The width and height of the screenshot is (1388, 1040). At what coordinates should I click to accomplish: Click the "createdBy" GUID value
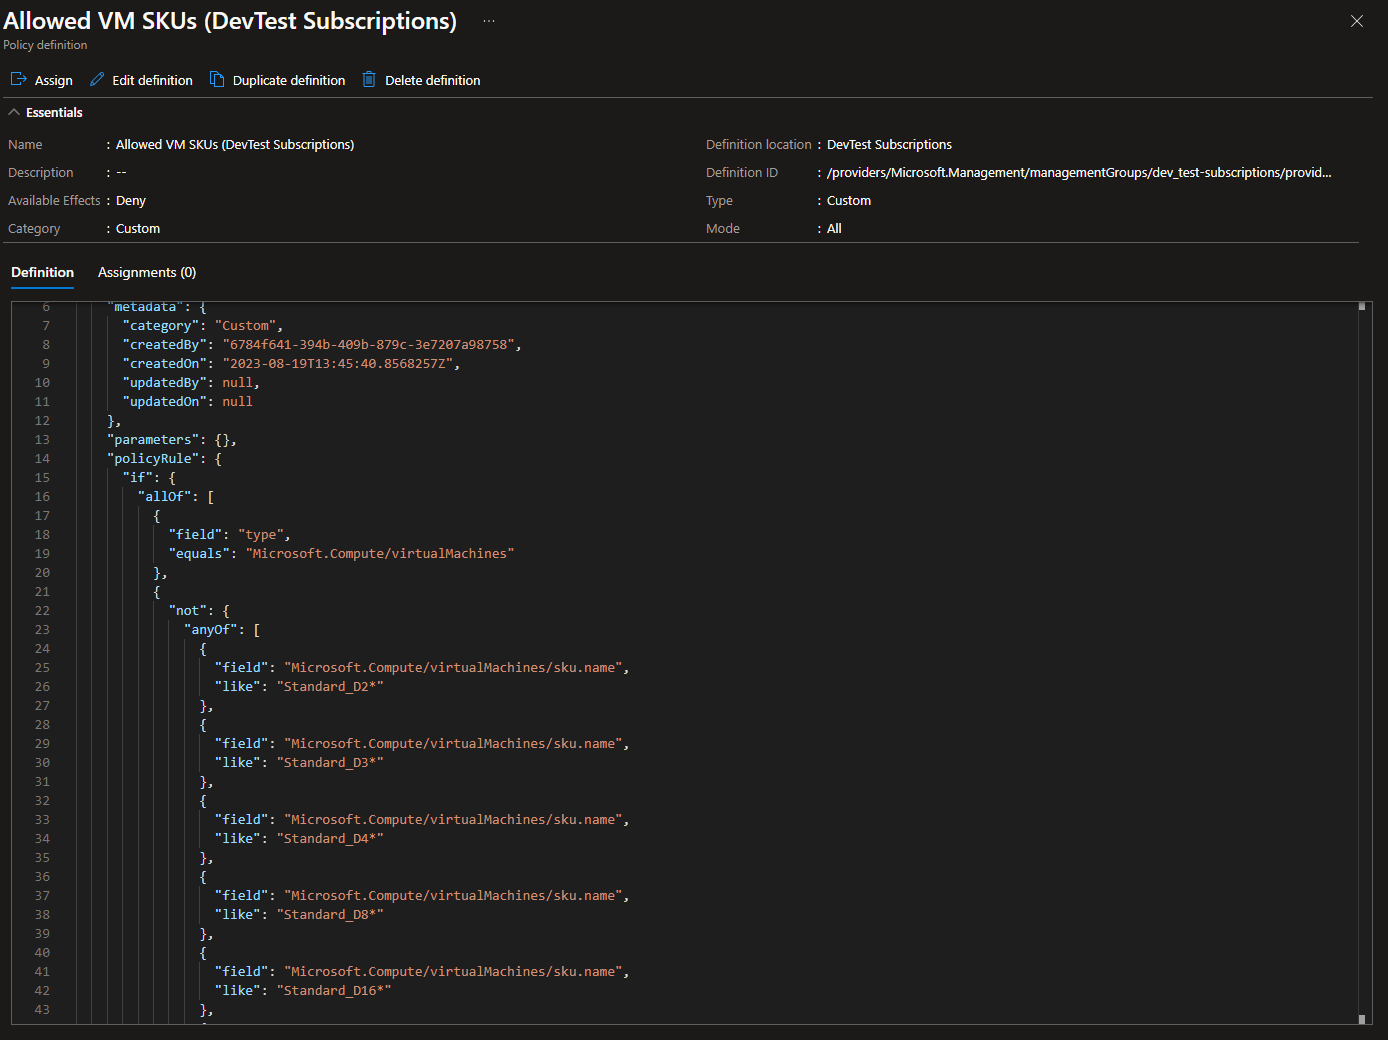point(368,344)
